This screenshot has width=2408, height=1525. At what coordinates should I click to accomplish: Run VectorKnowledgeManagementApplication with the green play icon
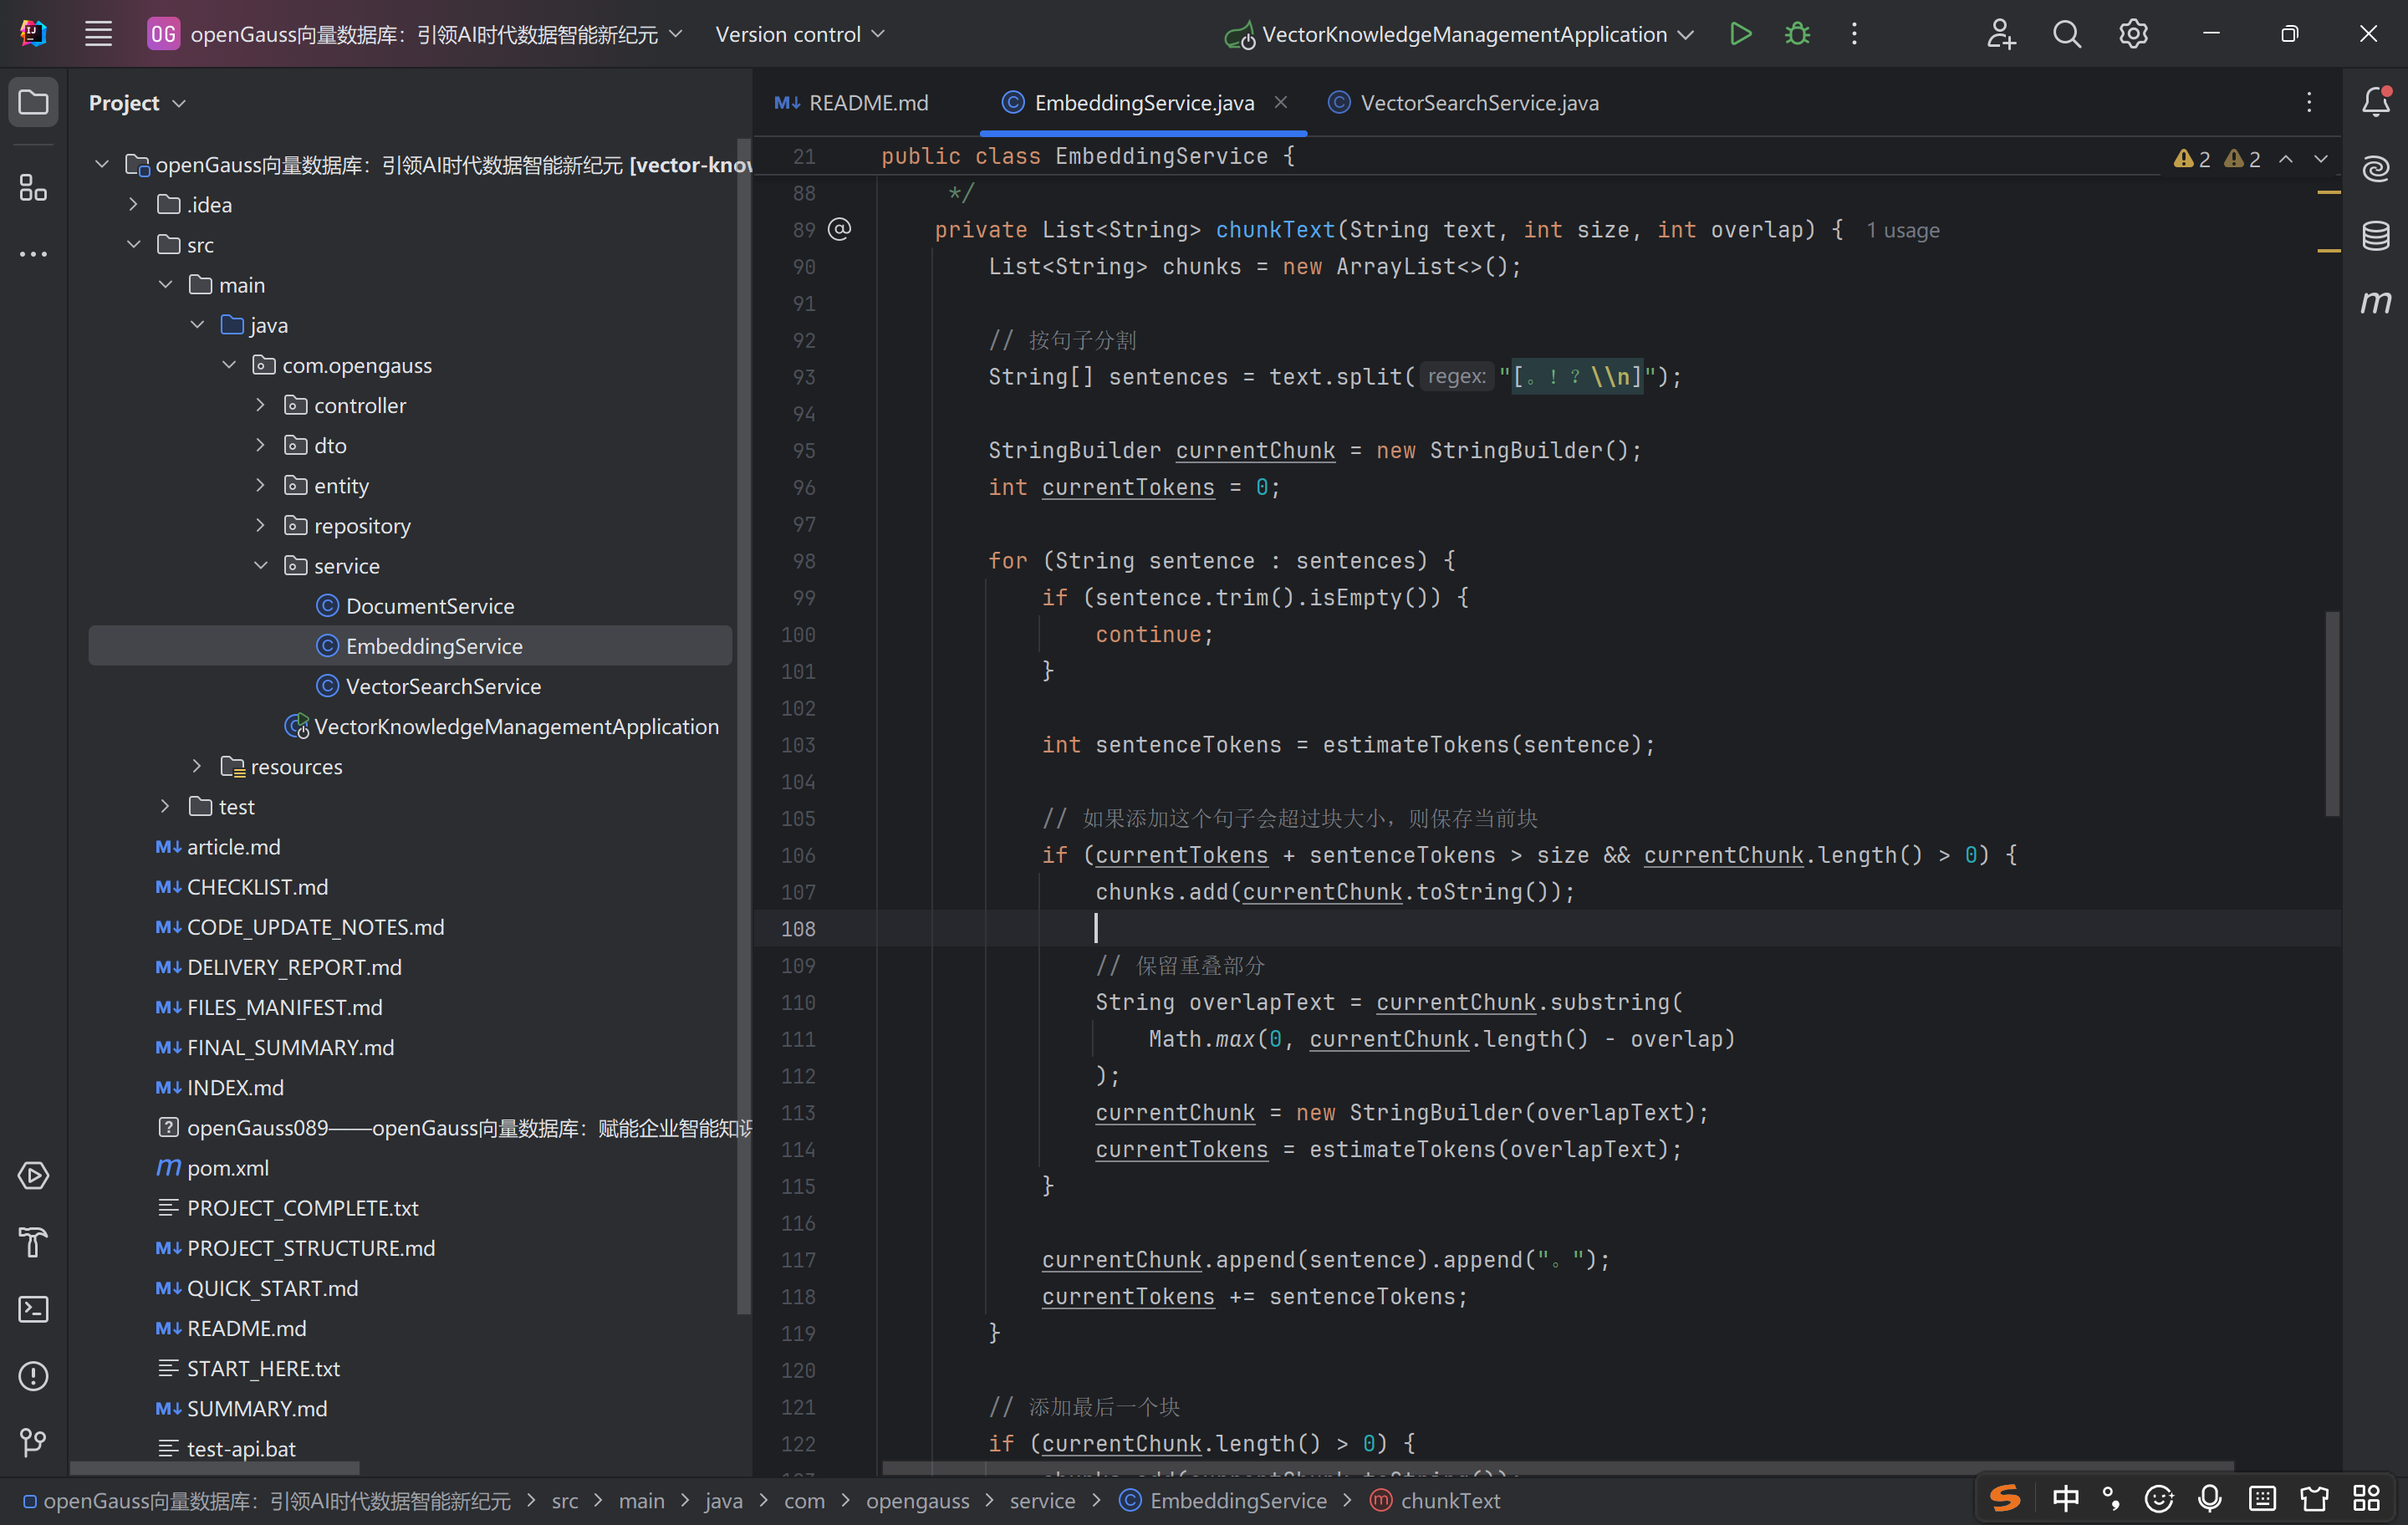1740,34
